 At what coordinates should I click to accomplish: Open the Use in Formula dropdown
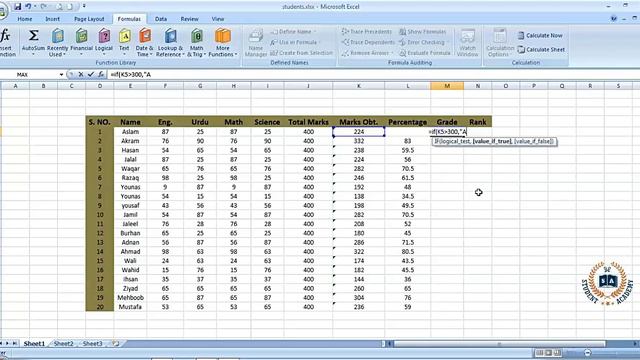coord(295,42)
